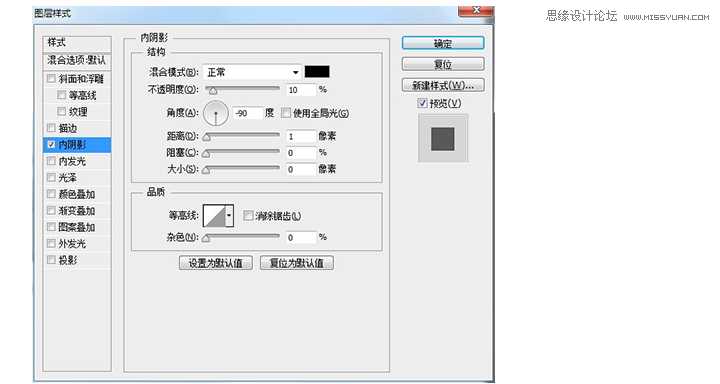Enable the 渐变叠加 checkbox
720x384 pixels.
tap(51, 210)
